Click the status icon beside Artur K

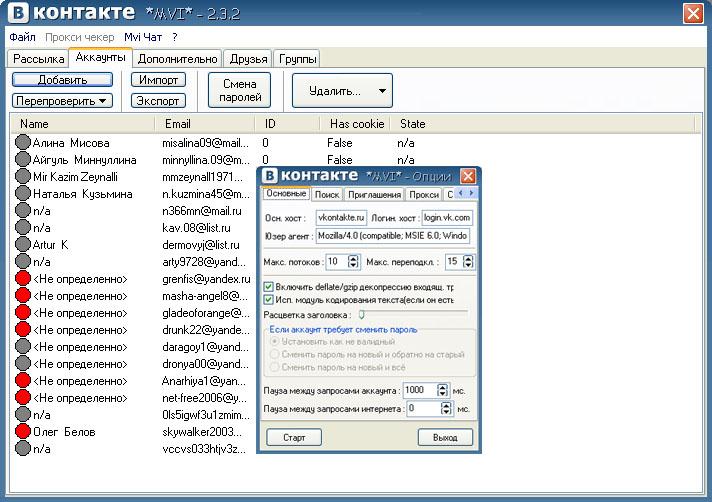pyautogui.click(x=23, y=244)
